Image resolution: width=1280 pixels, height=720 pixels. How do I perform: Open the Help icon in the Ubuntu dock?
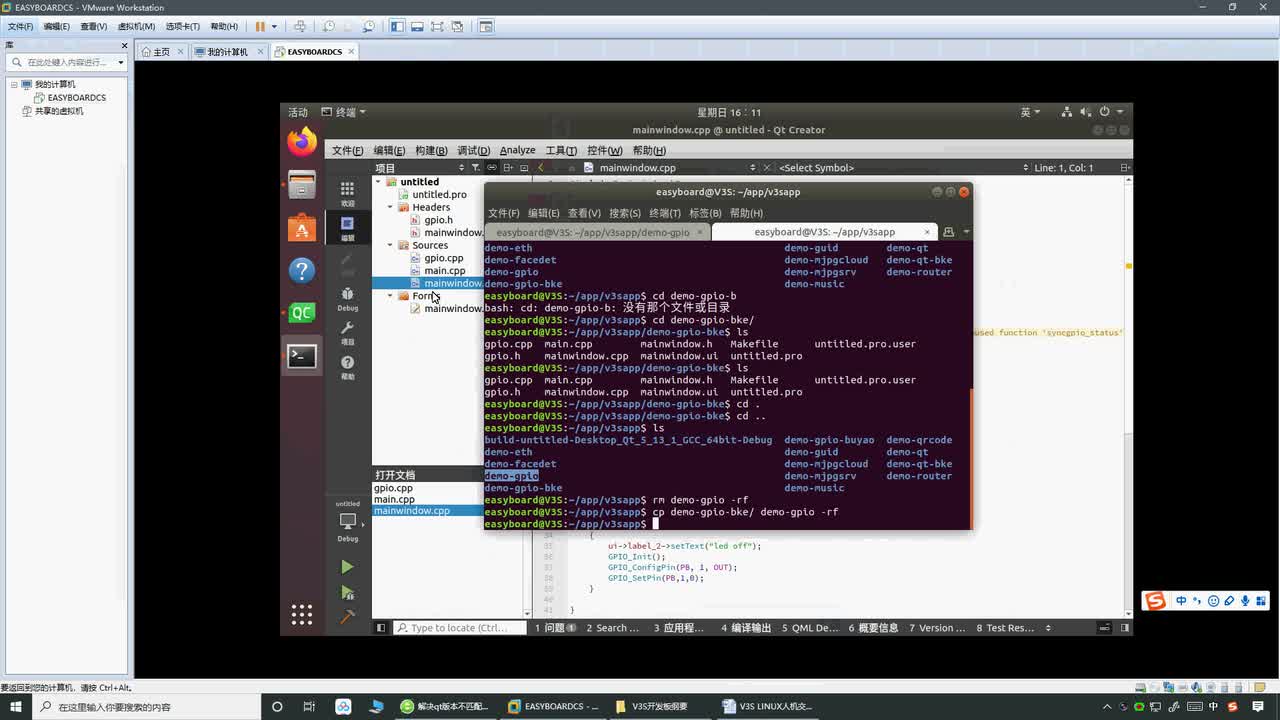pos(302,271)
